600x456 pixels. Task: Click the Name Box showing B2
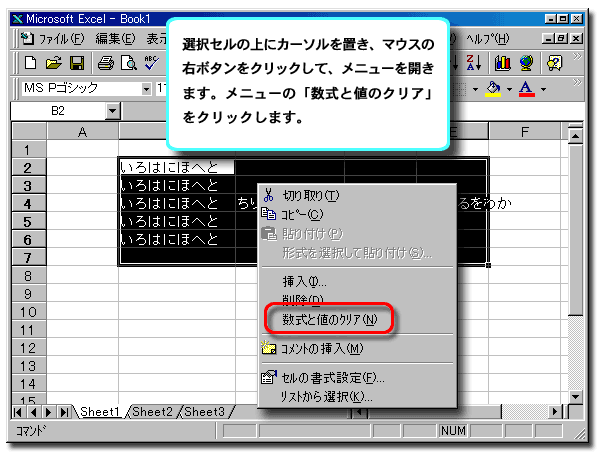(x=58, y=111)
